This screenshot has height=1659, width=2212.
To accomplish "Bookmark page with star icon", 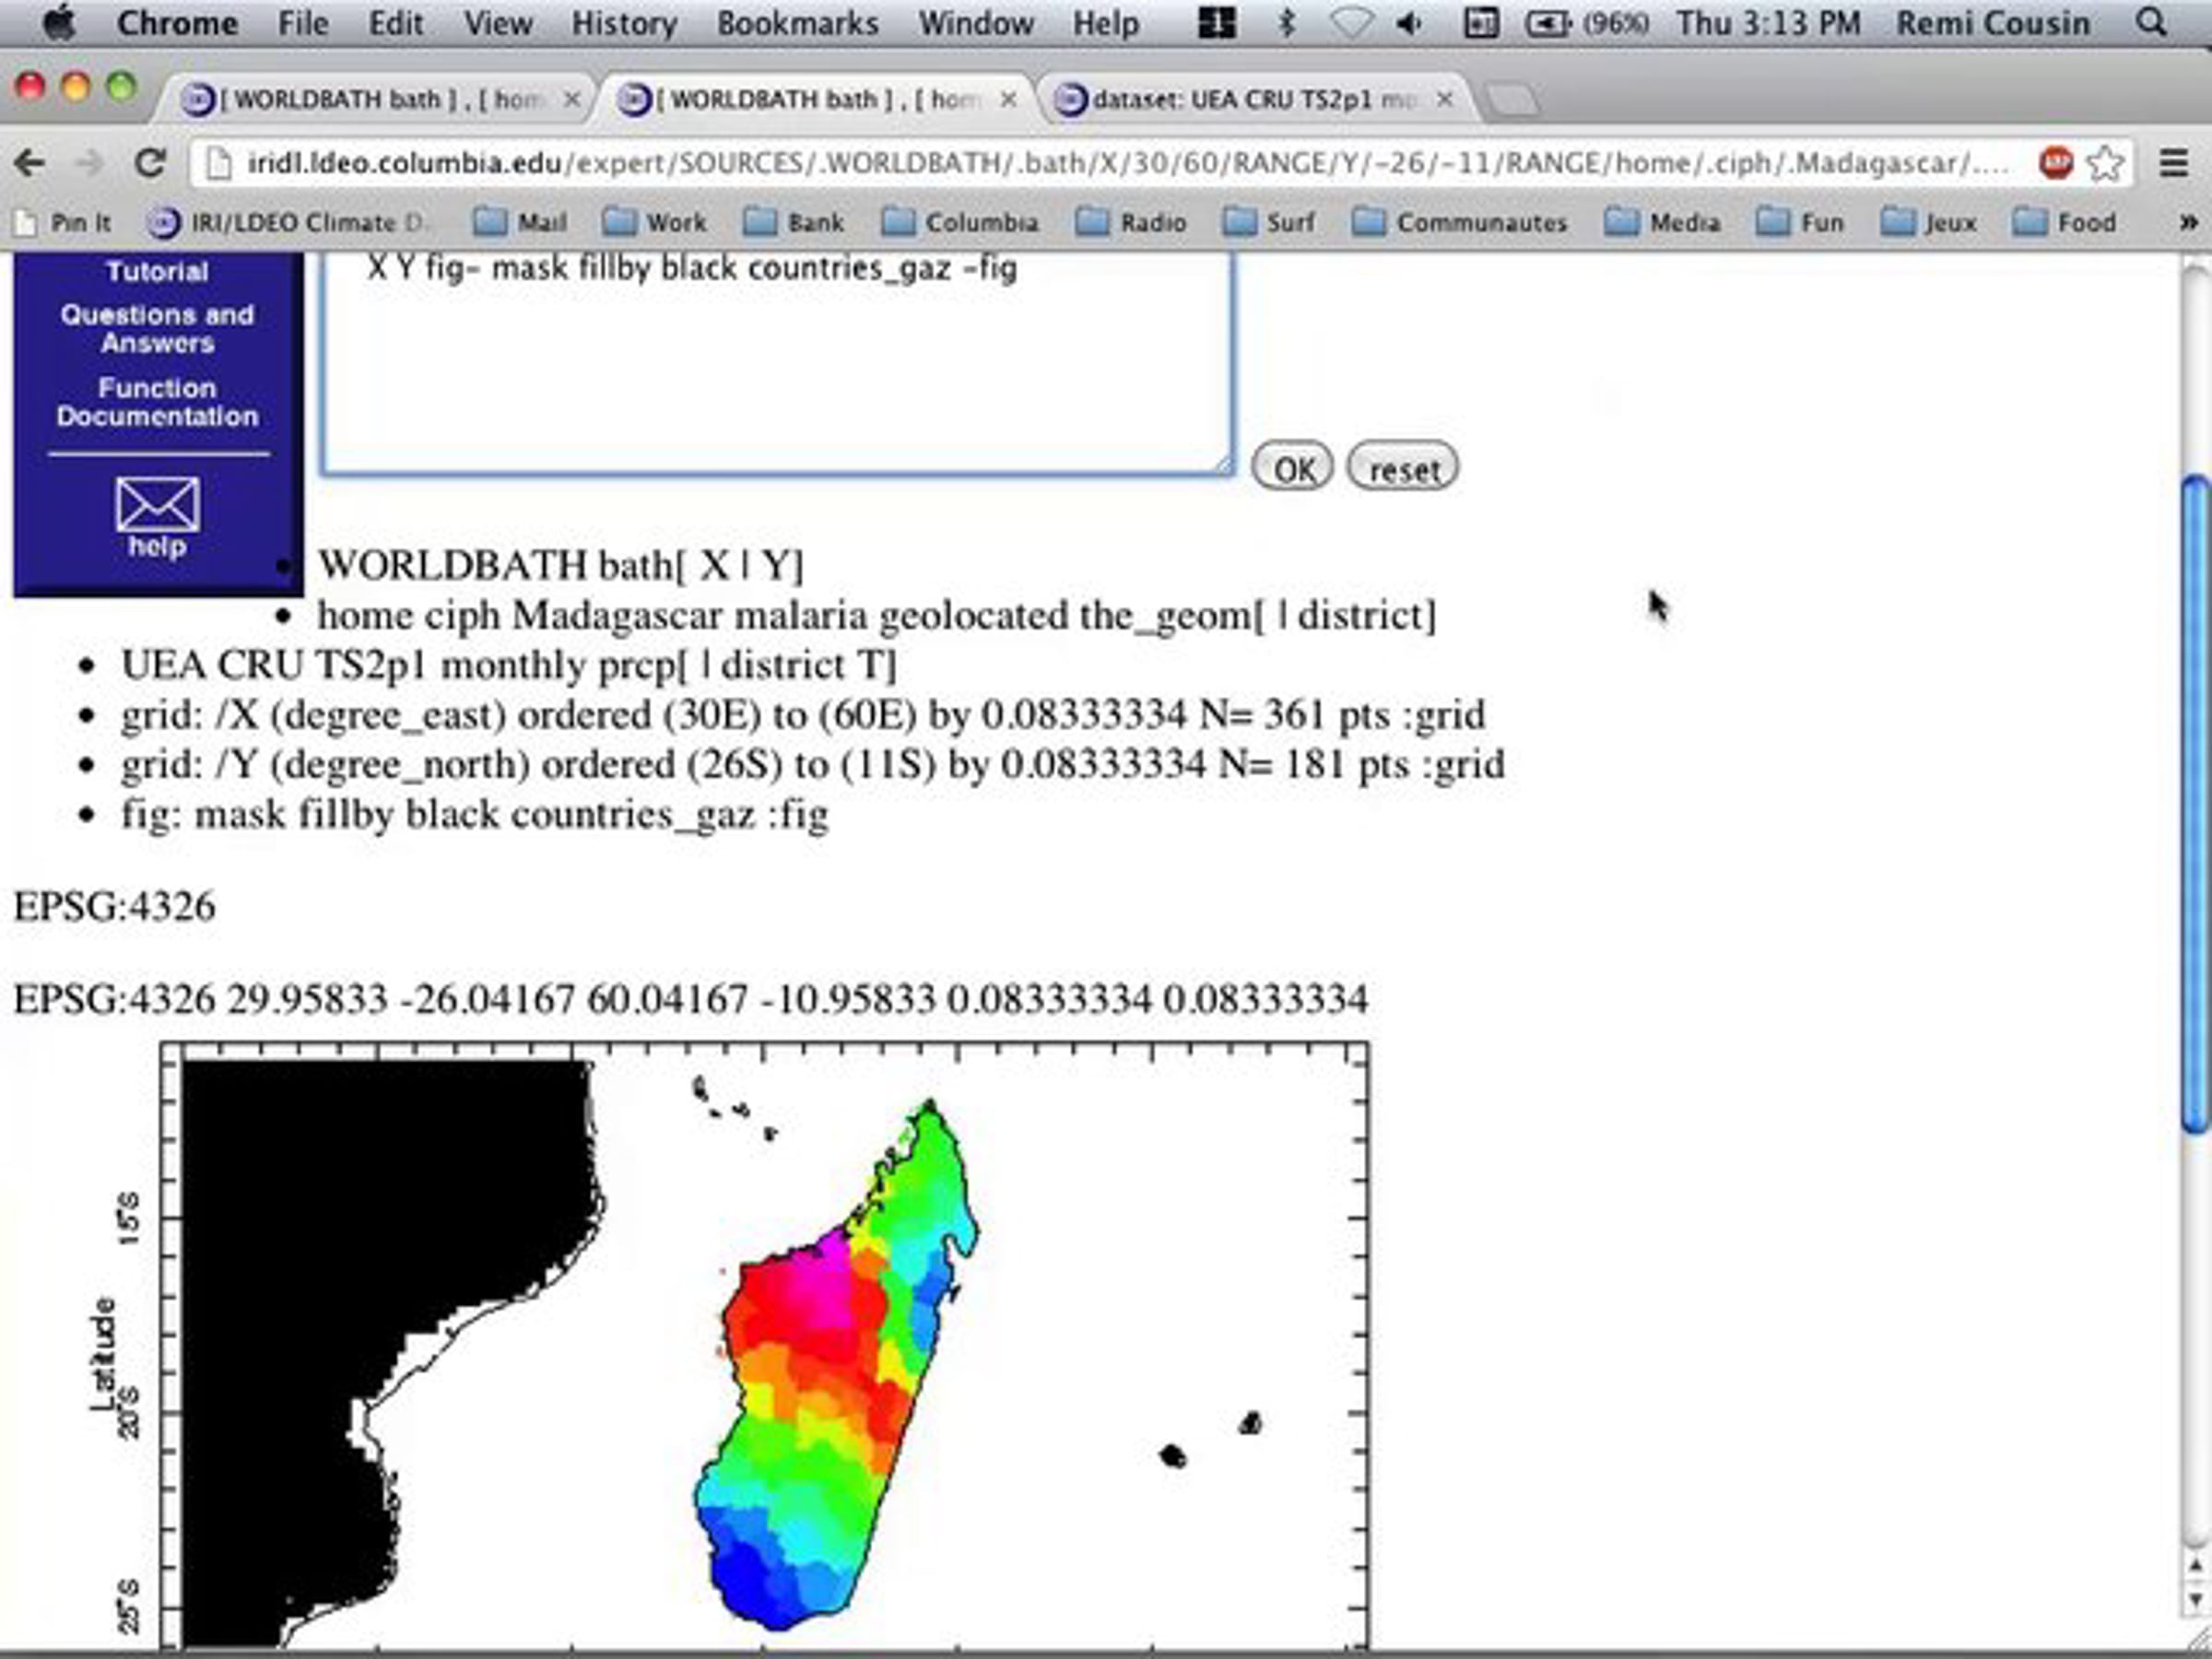I will (2106, 163).
